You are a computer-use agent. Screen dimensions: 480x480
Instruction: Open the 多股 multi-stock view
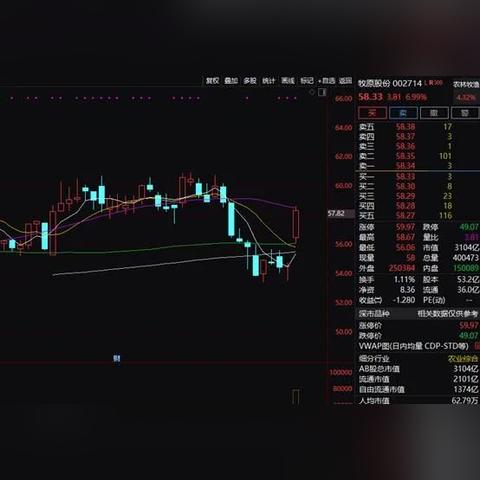(250, 81)
